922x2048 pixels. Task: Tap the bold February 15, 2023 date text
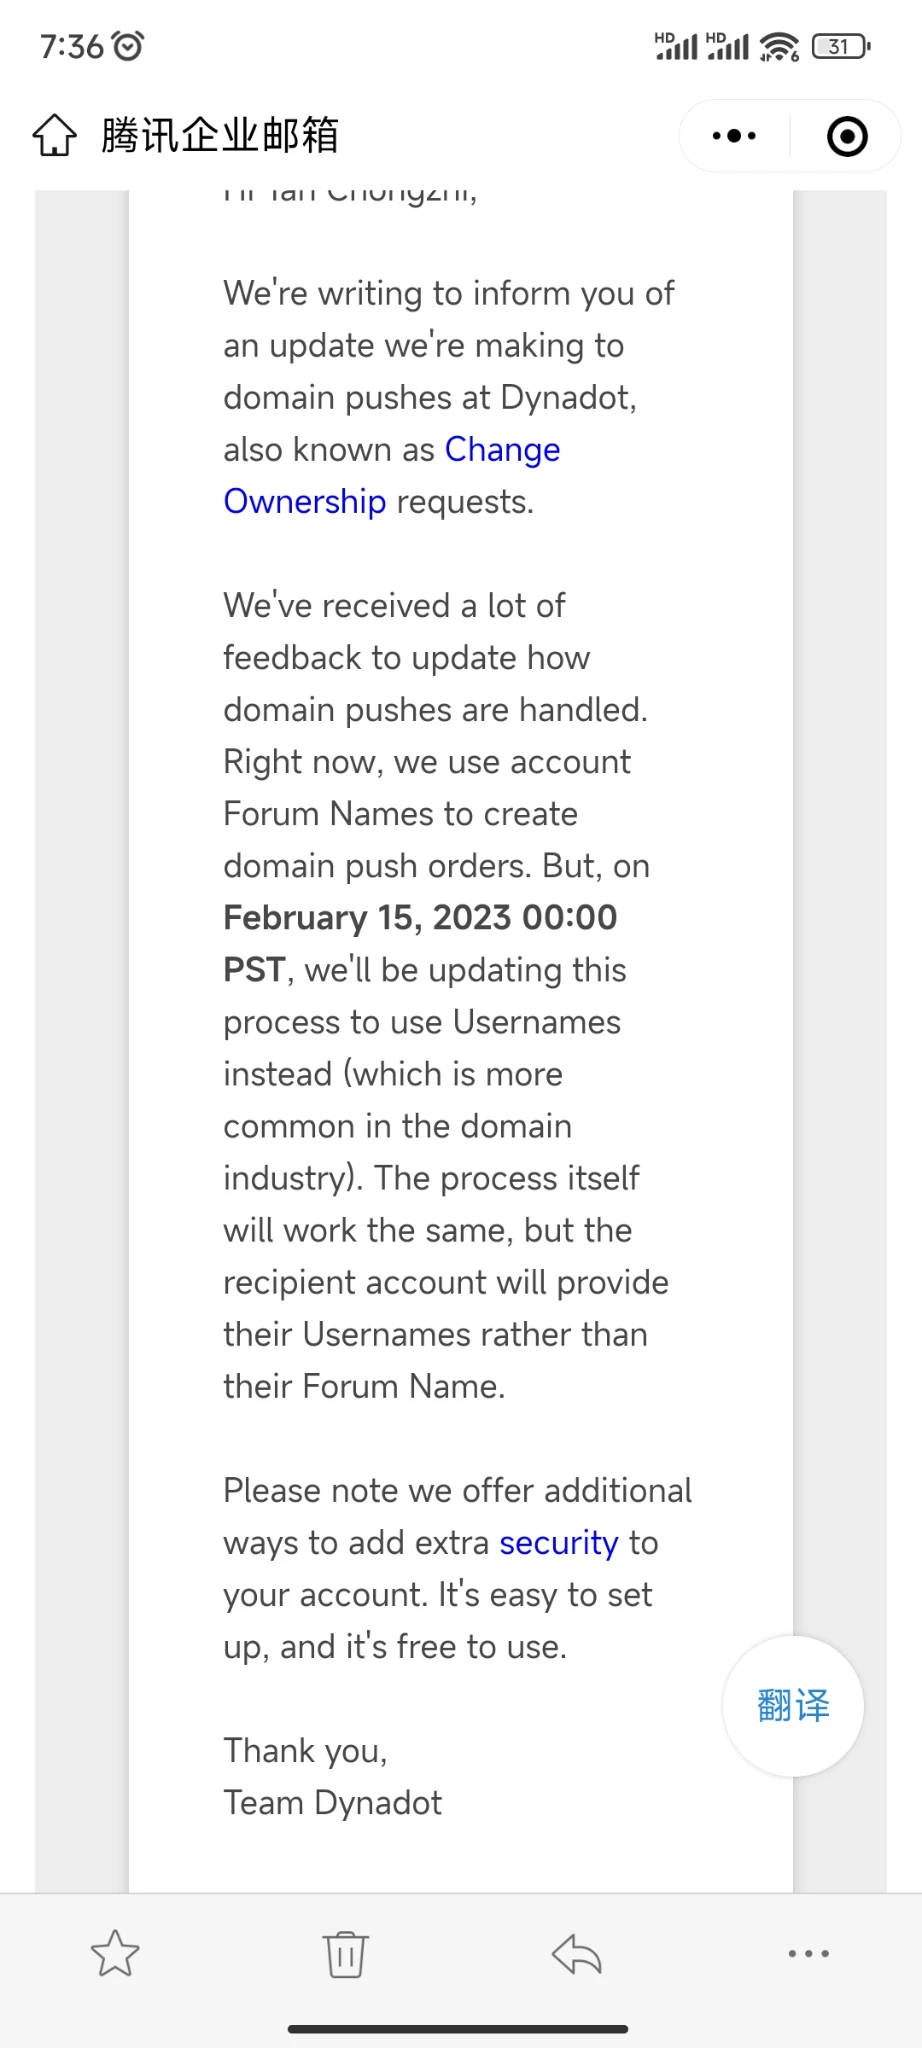click(420, 918)
